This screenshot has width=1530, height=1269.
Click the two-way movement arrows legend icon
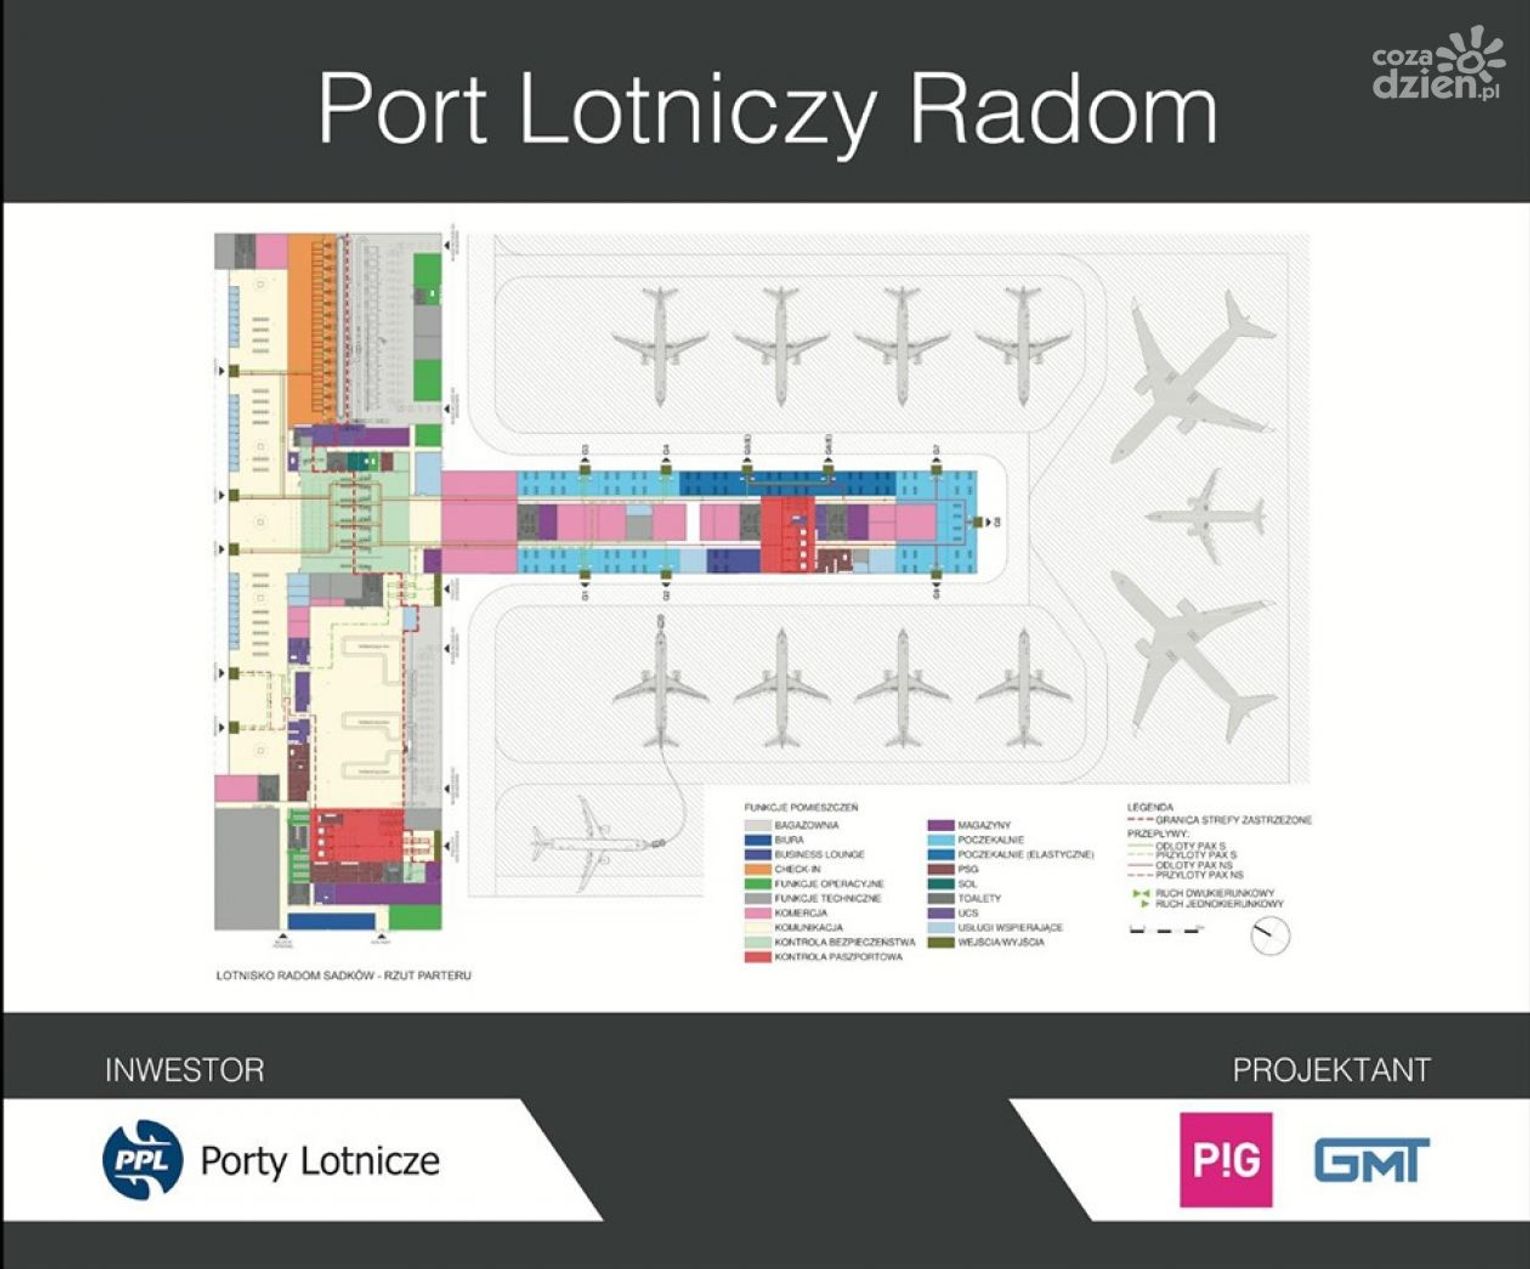(x=1140, y=893)
